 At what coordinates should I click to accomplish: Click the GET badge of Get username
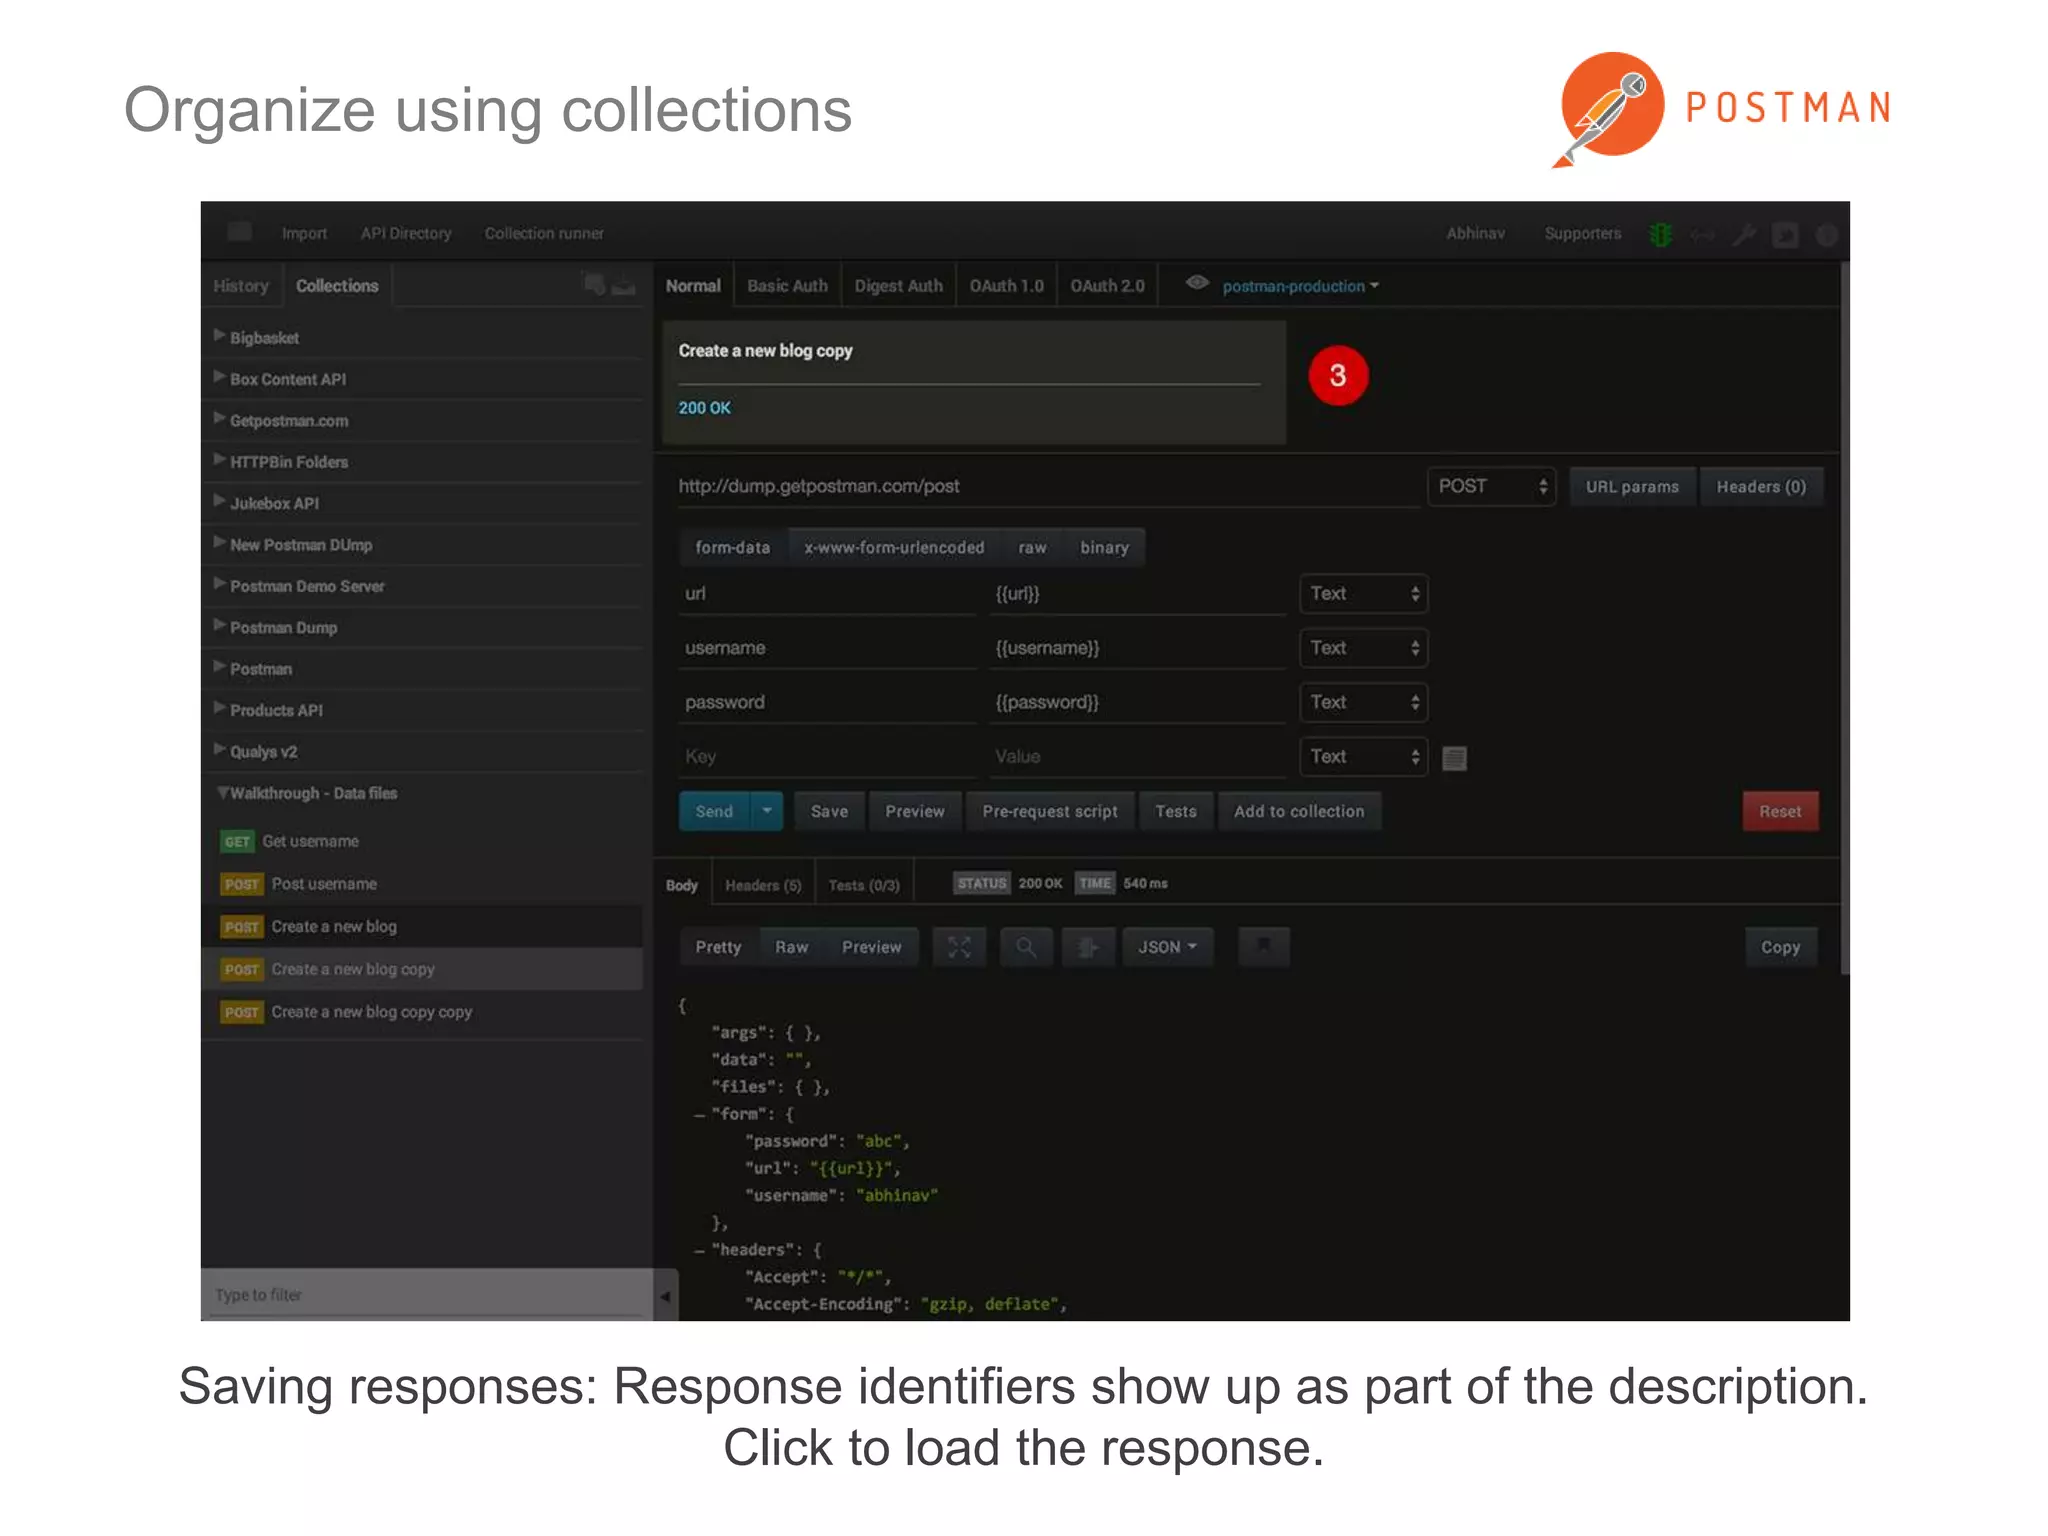(x=237, y=842)
